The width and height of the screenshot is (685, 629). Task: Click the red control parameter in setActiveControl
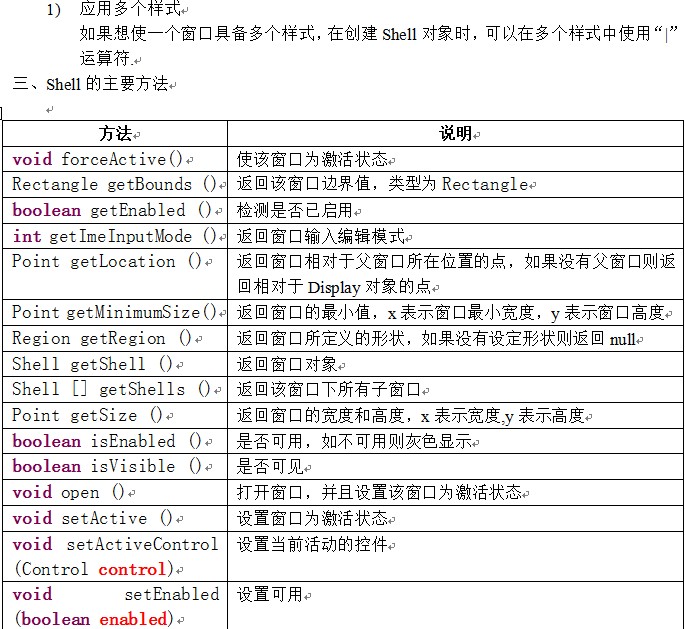click(x=131, y=569)
